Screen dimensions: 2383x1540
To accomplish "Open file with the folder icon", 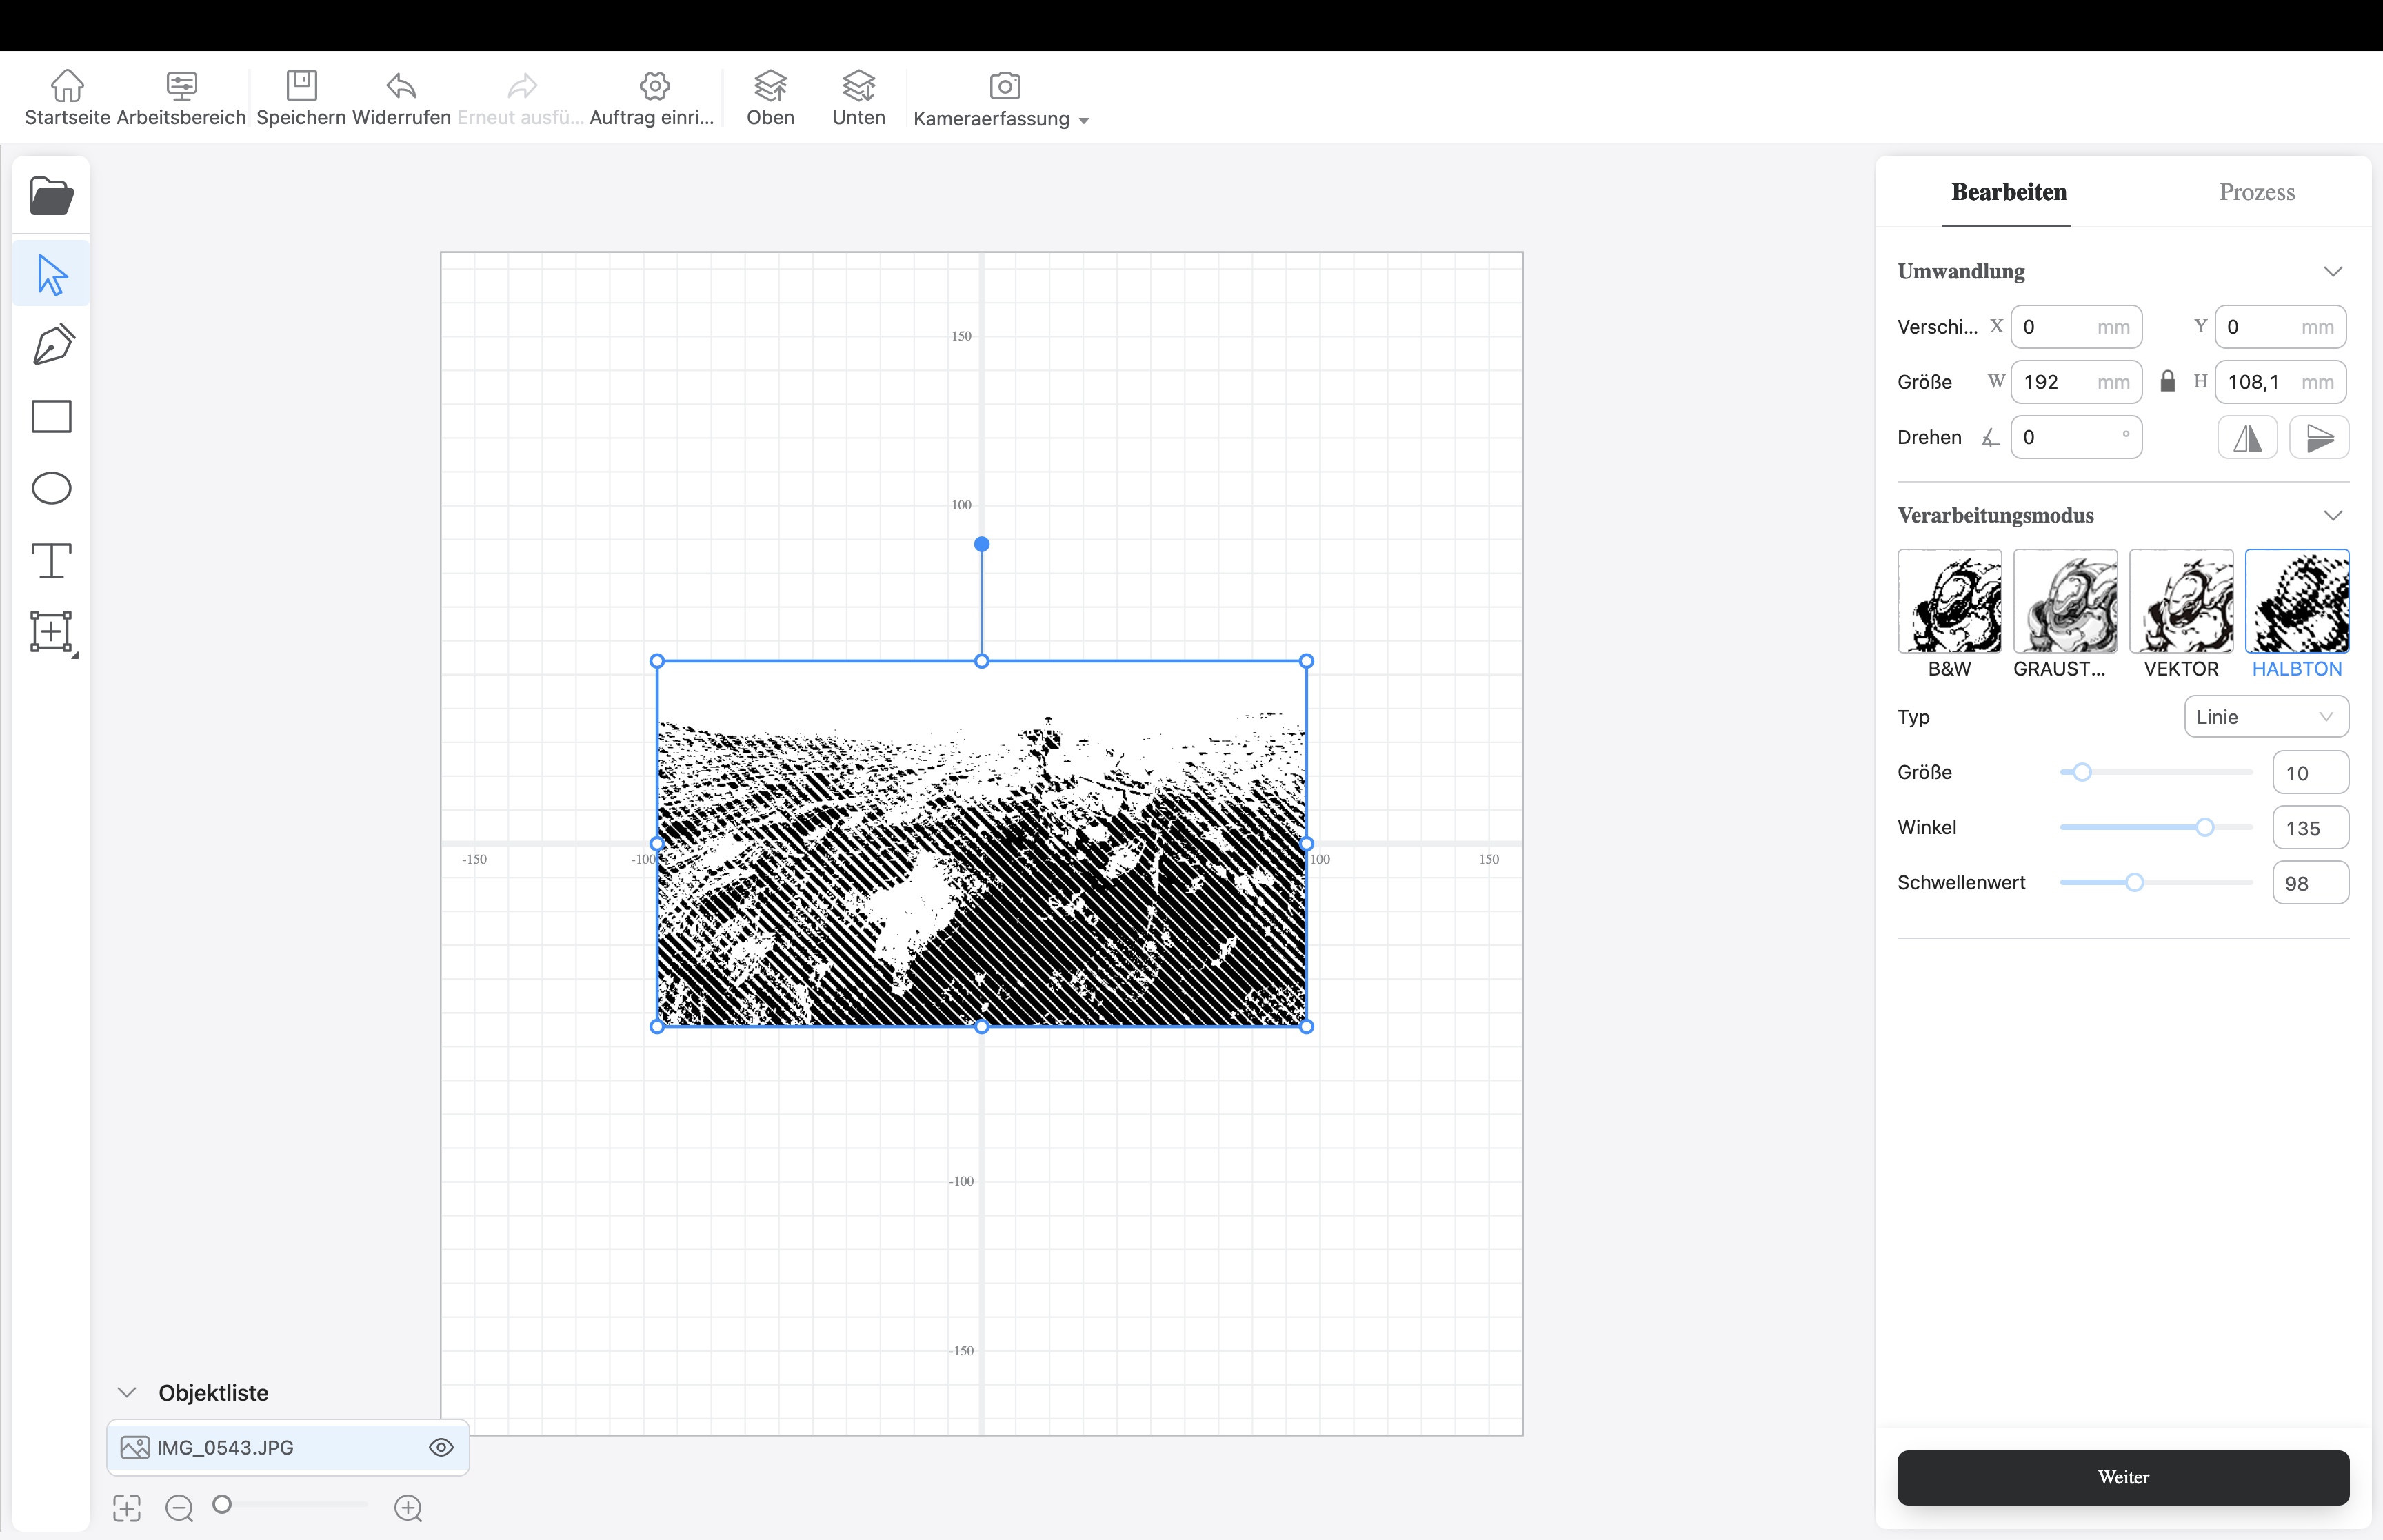I will tap(51, 196).
